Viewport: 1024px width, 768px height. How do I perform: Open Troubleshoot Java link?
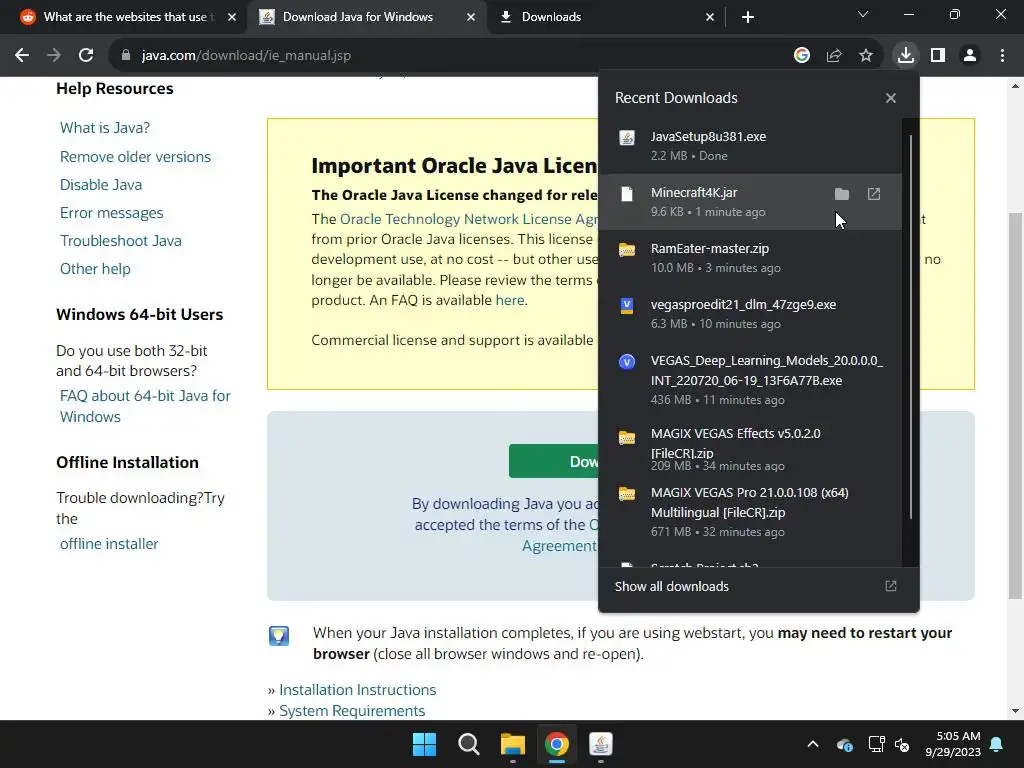[x=121, y=241]
